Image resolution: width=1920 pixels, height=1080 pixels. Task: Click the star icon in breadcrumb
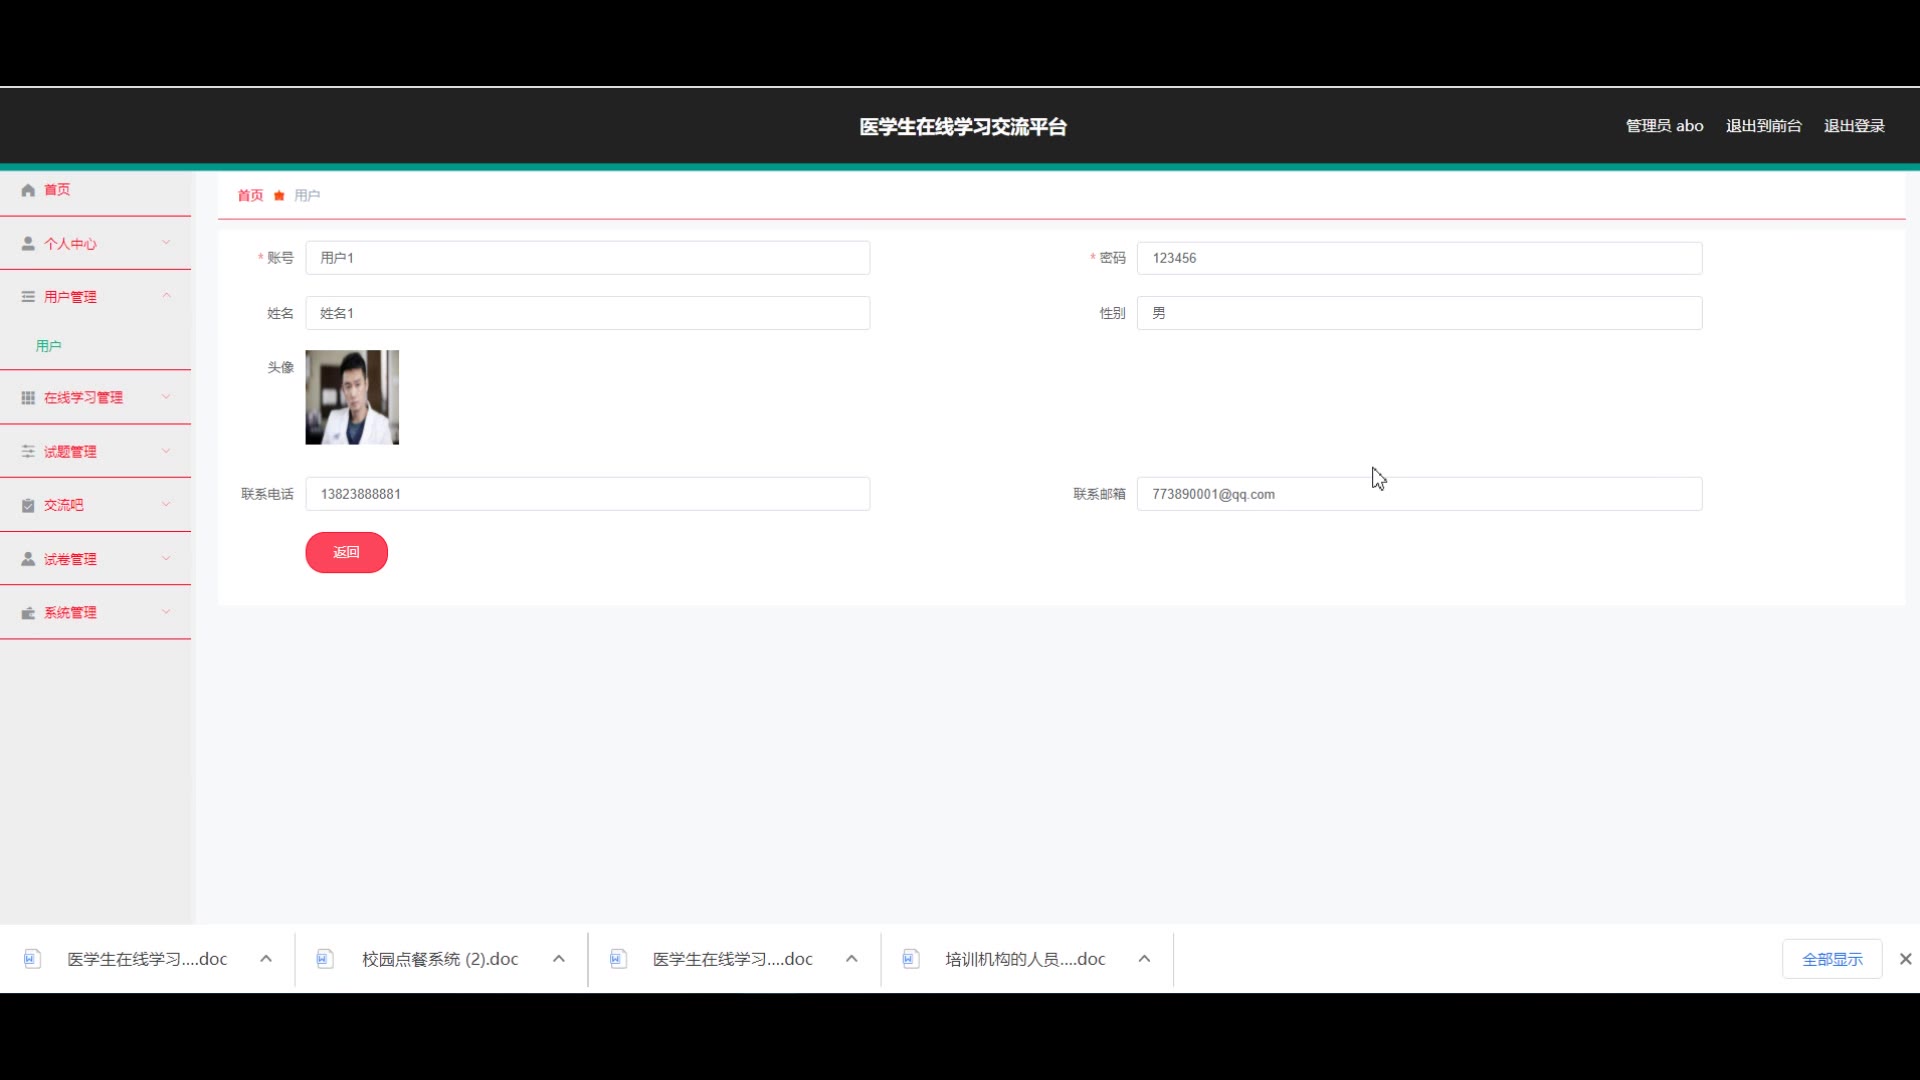pyautogui.click(x=279, y=196)
